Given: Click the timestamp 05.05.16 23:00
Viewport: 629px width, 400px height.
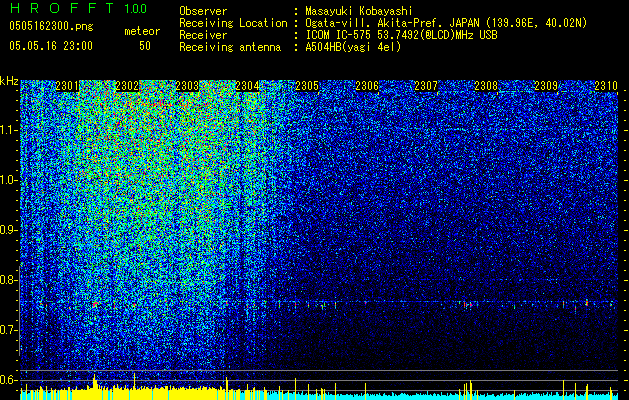Looking at the screenshot, I should (51, 46).
